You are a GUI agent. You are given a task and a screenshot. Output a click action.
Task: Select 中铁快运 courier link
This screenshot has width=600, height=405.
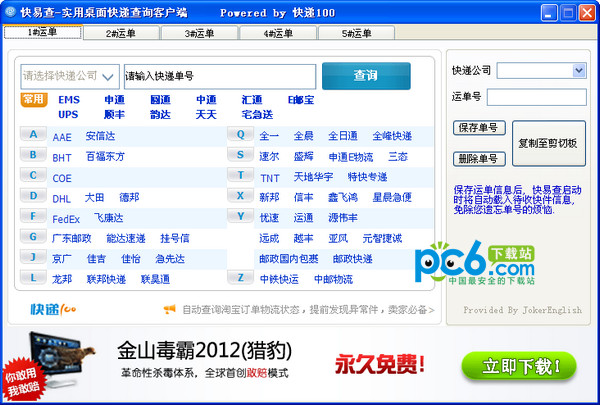coord(279,279)
